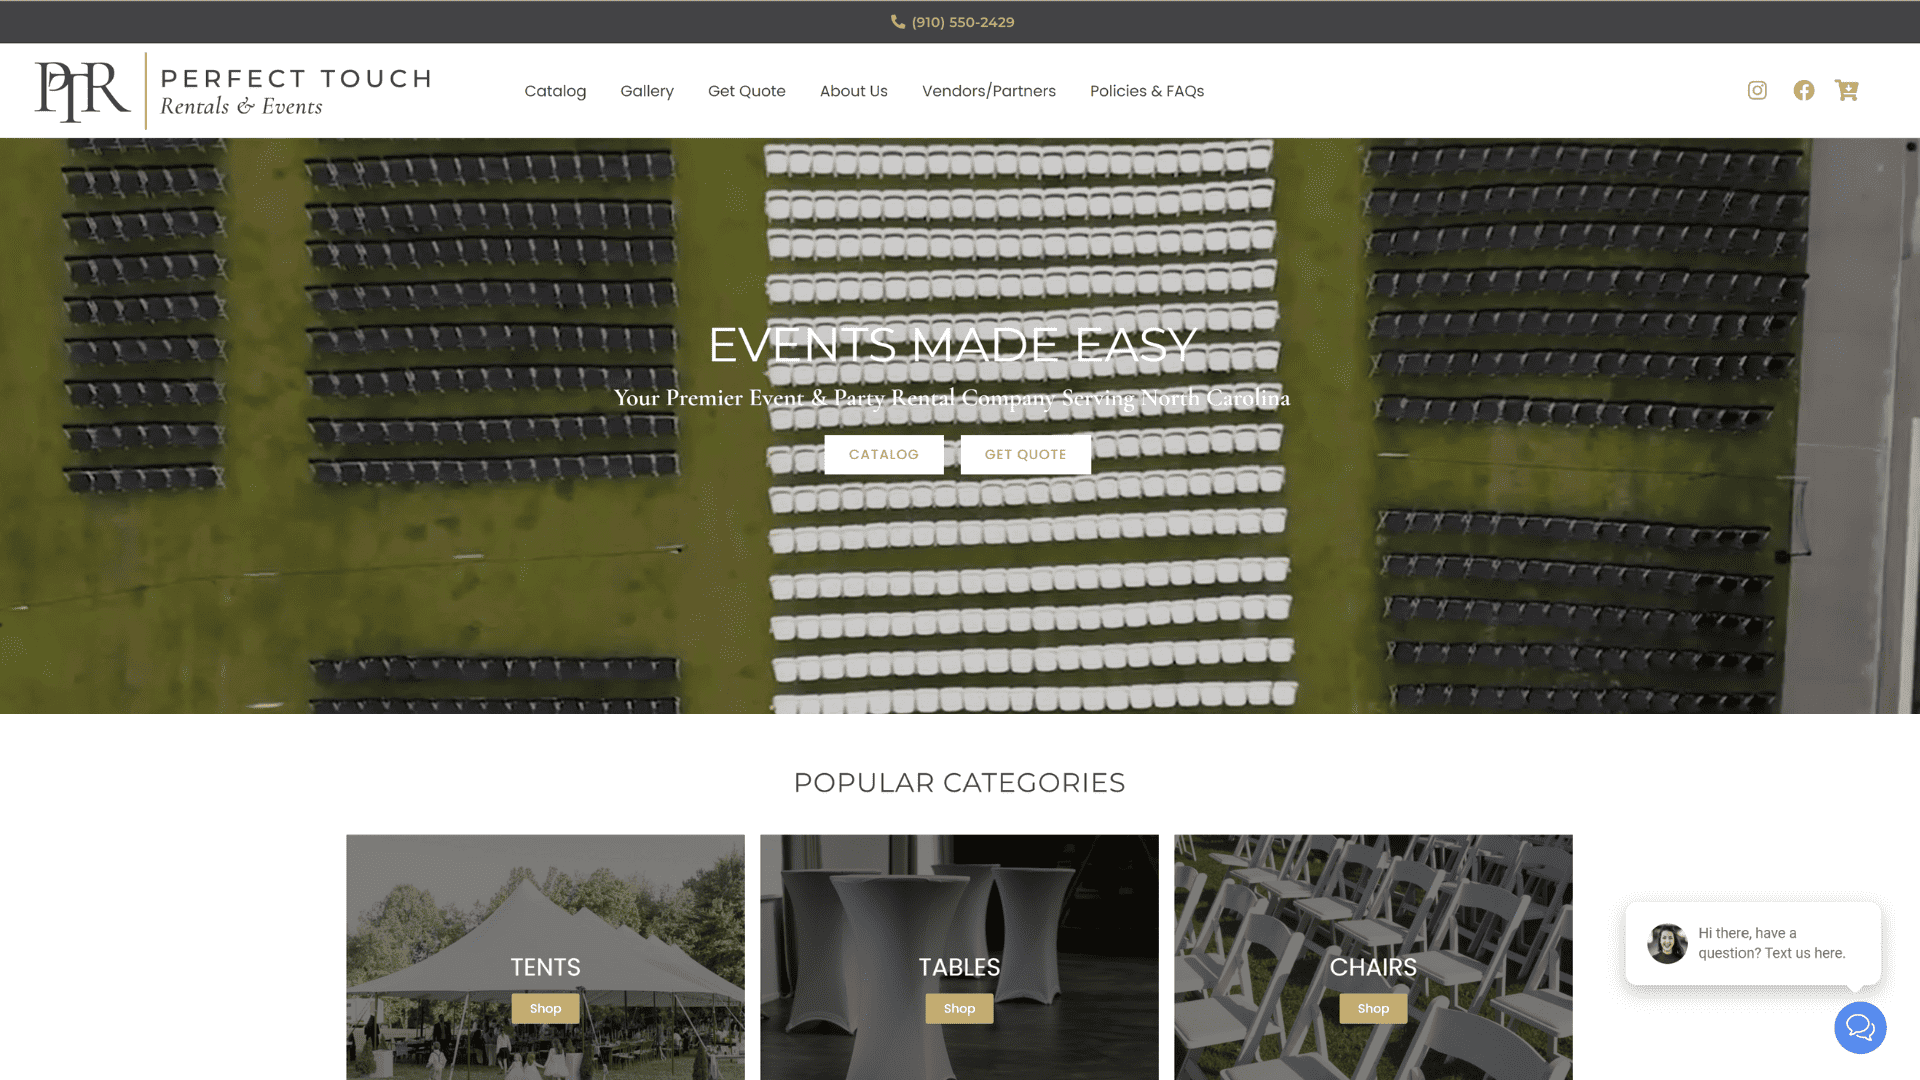
Task: Open the 'Hi there, have a question' popup
Action: [1771, 943]
